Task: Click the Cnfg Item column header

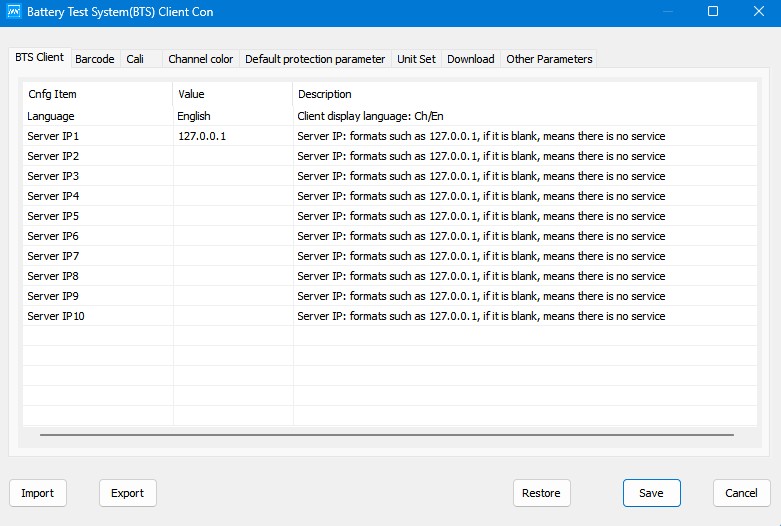Action: point(98,94)
